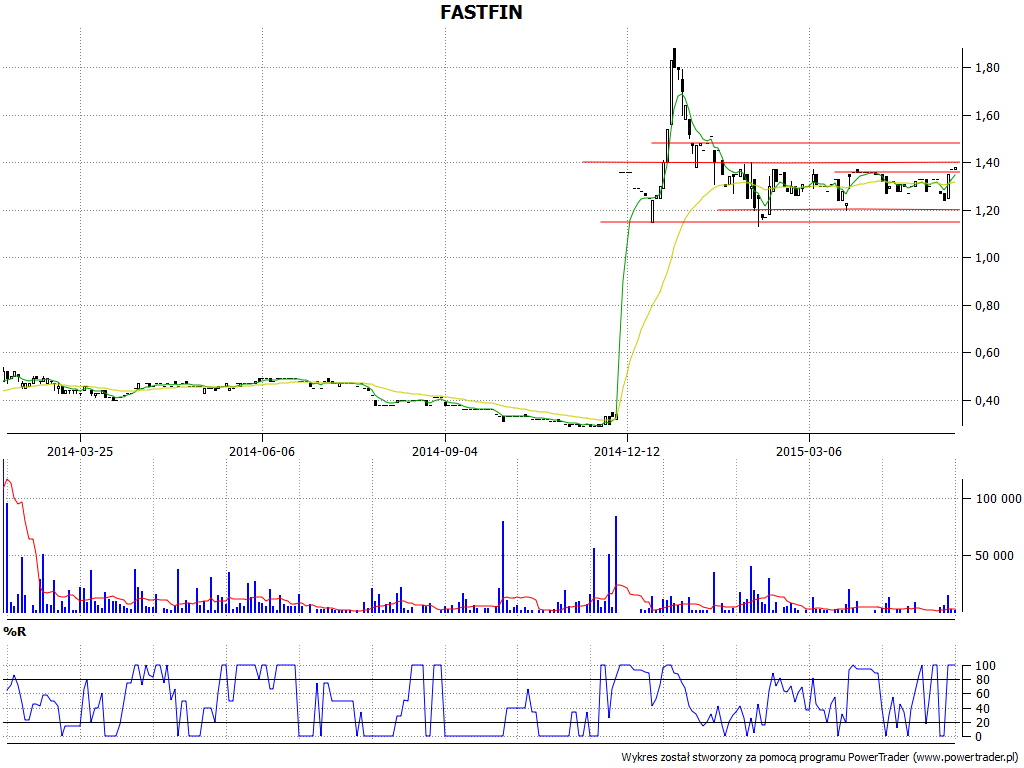Click the 1,00 price axis value
The height and width of the screenshot is (768, 1024).
987,258
